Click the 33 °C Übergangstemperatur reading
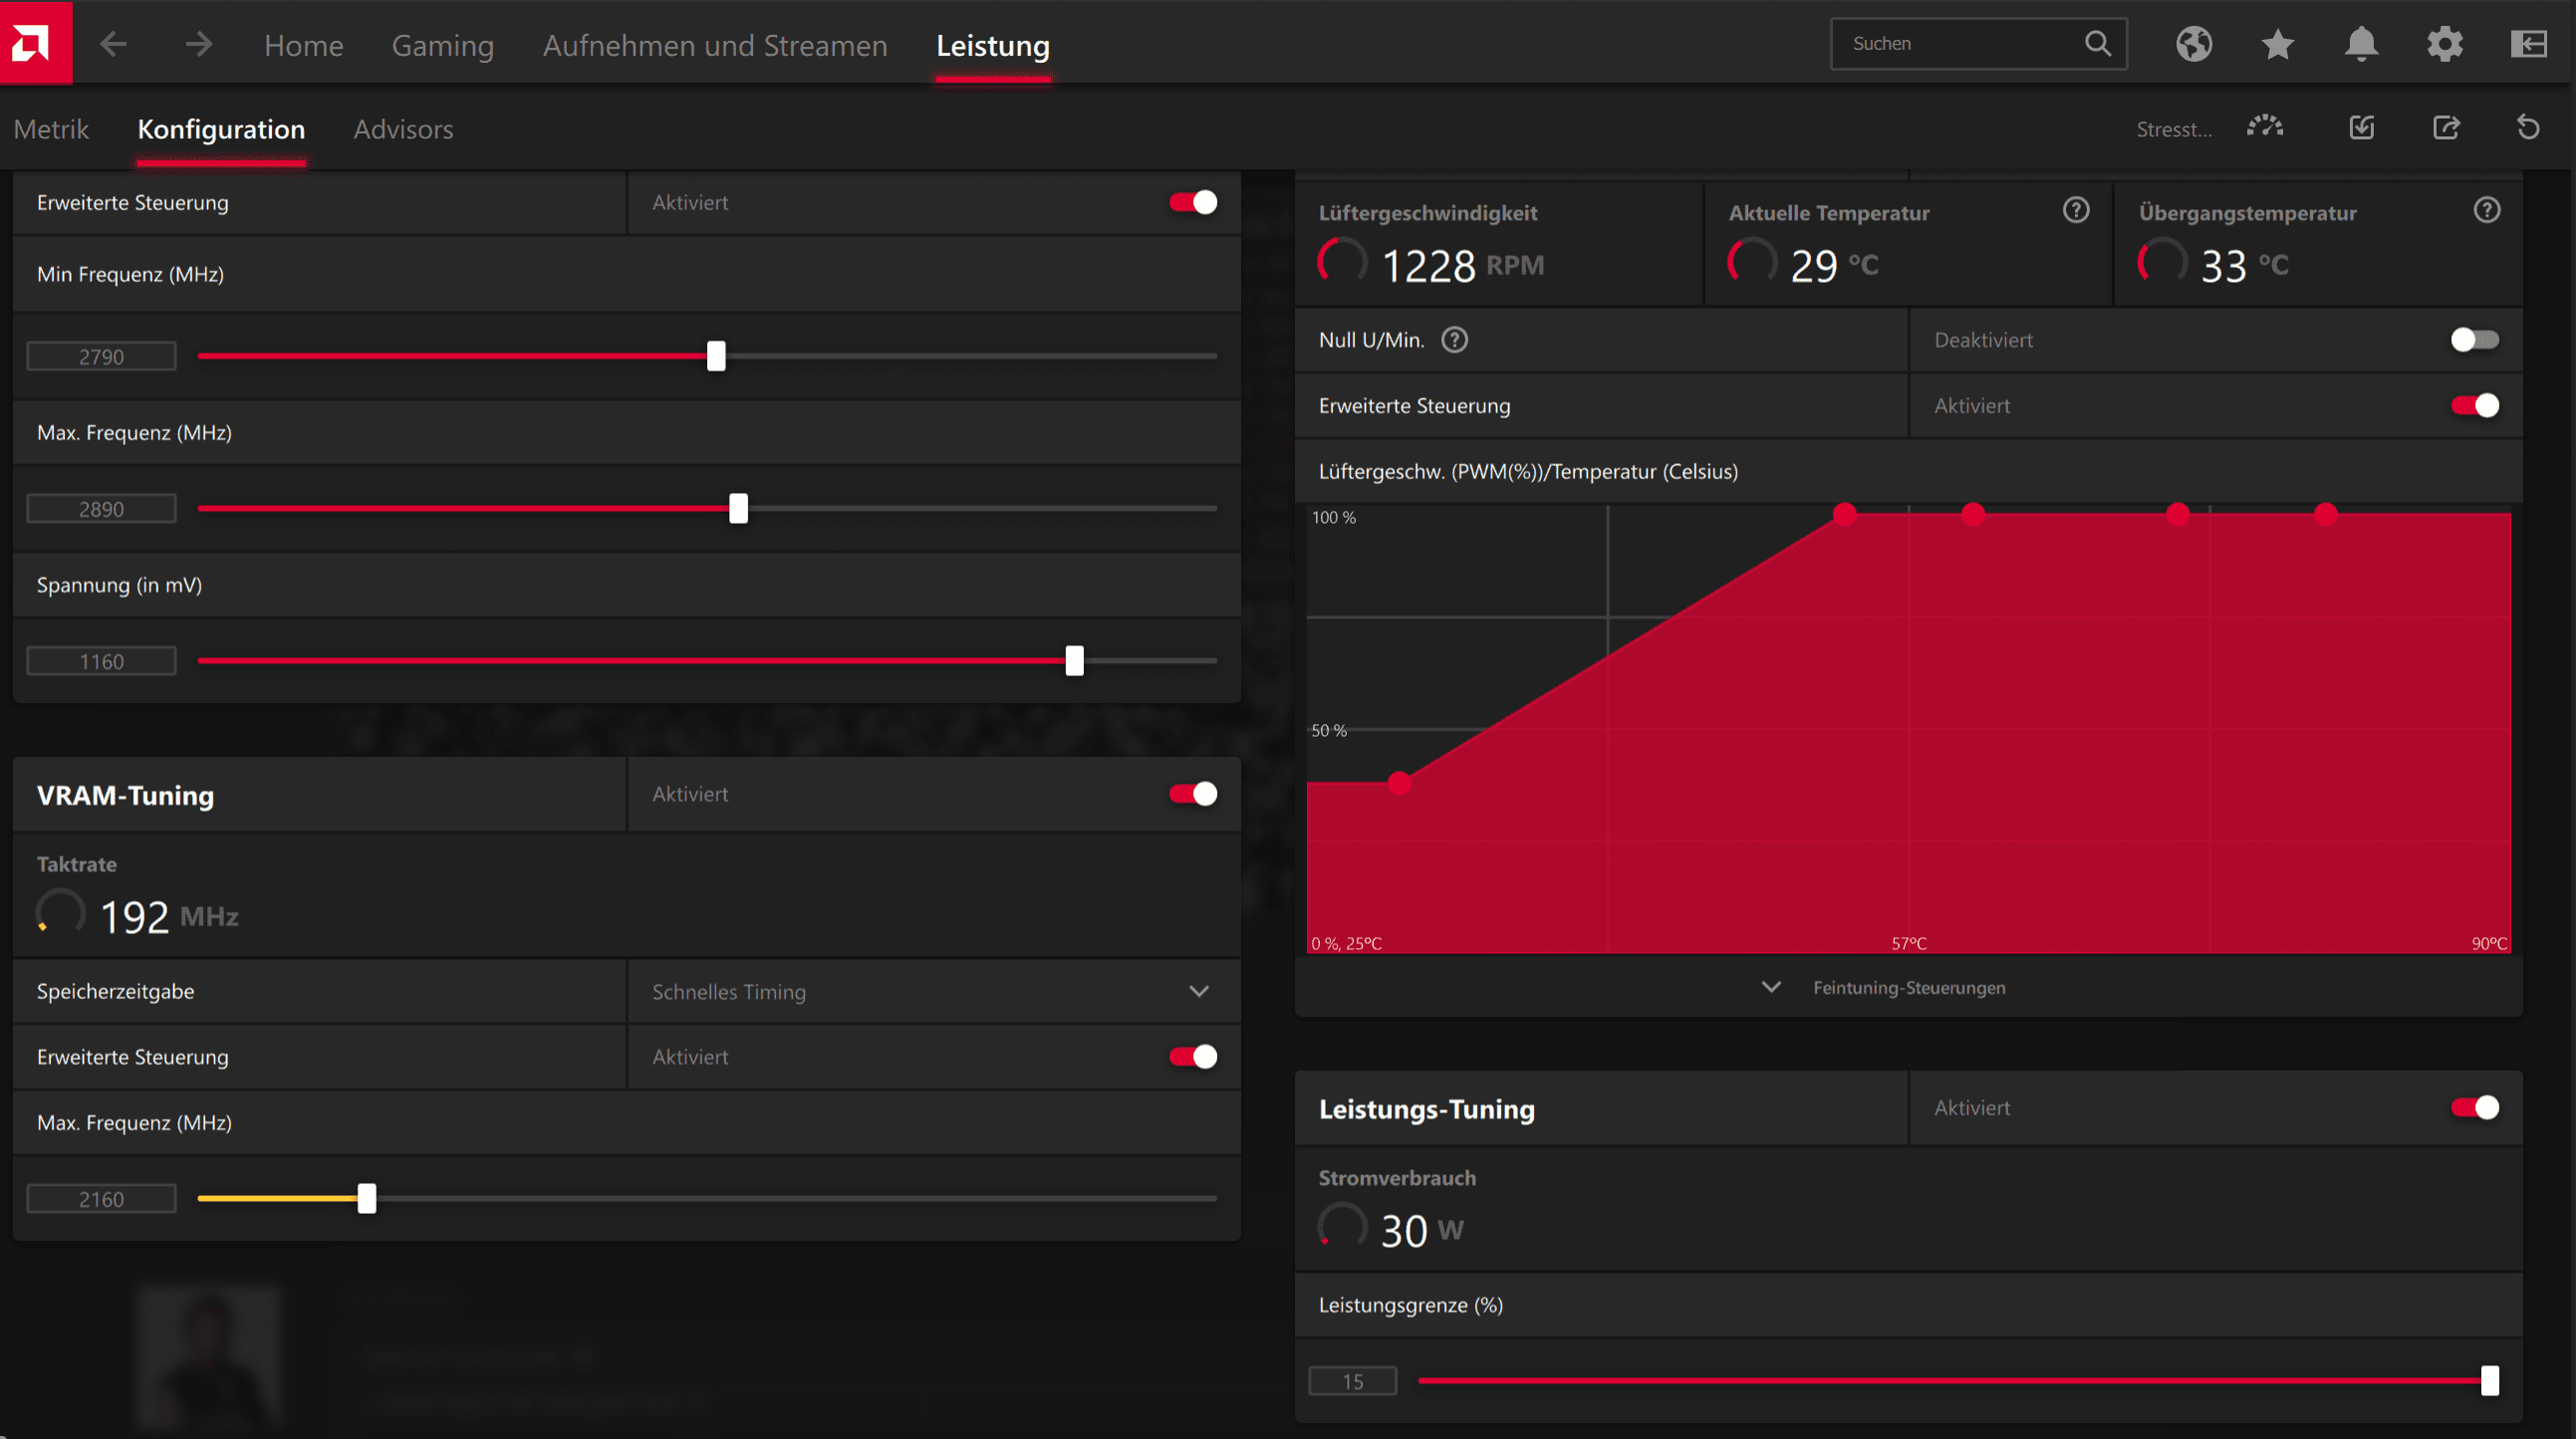Viewport: 2576px width, 1439px height. (x=2244, y=266)
